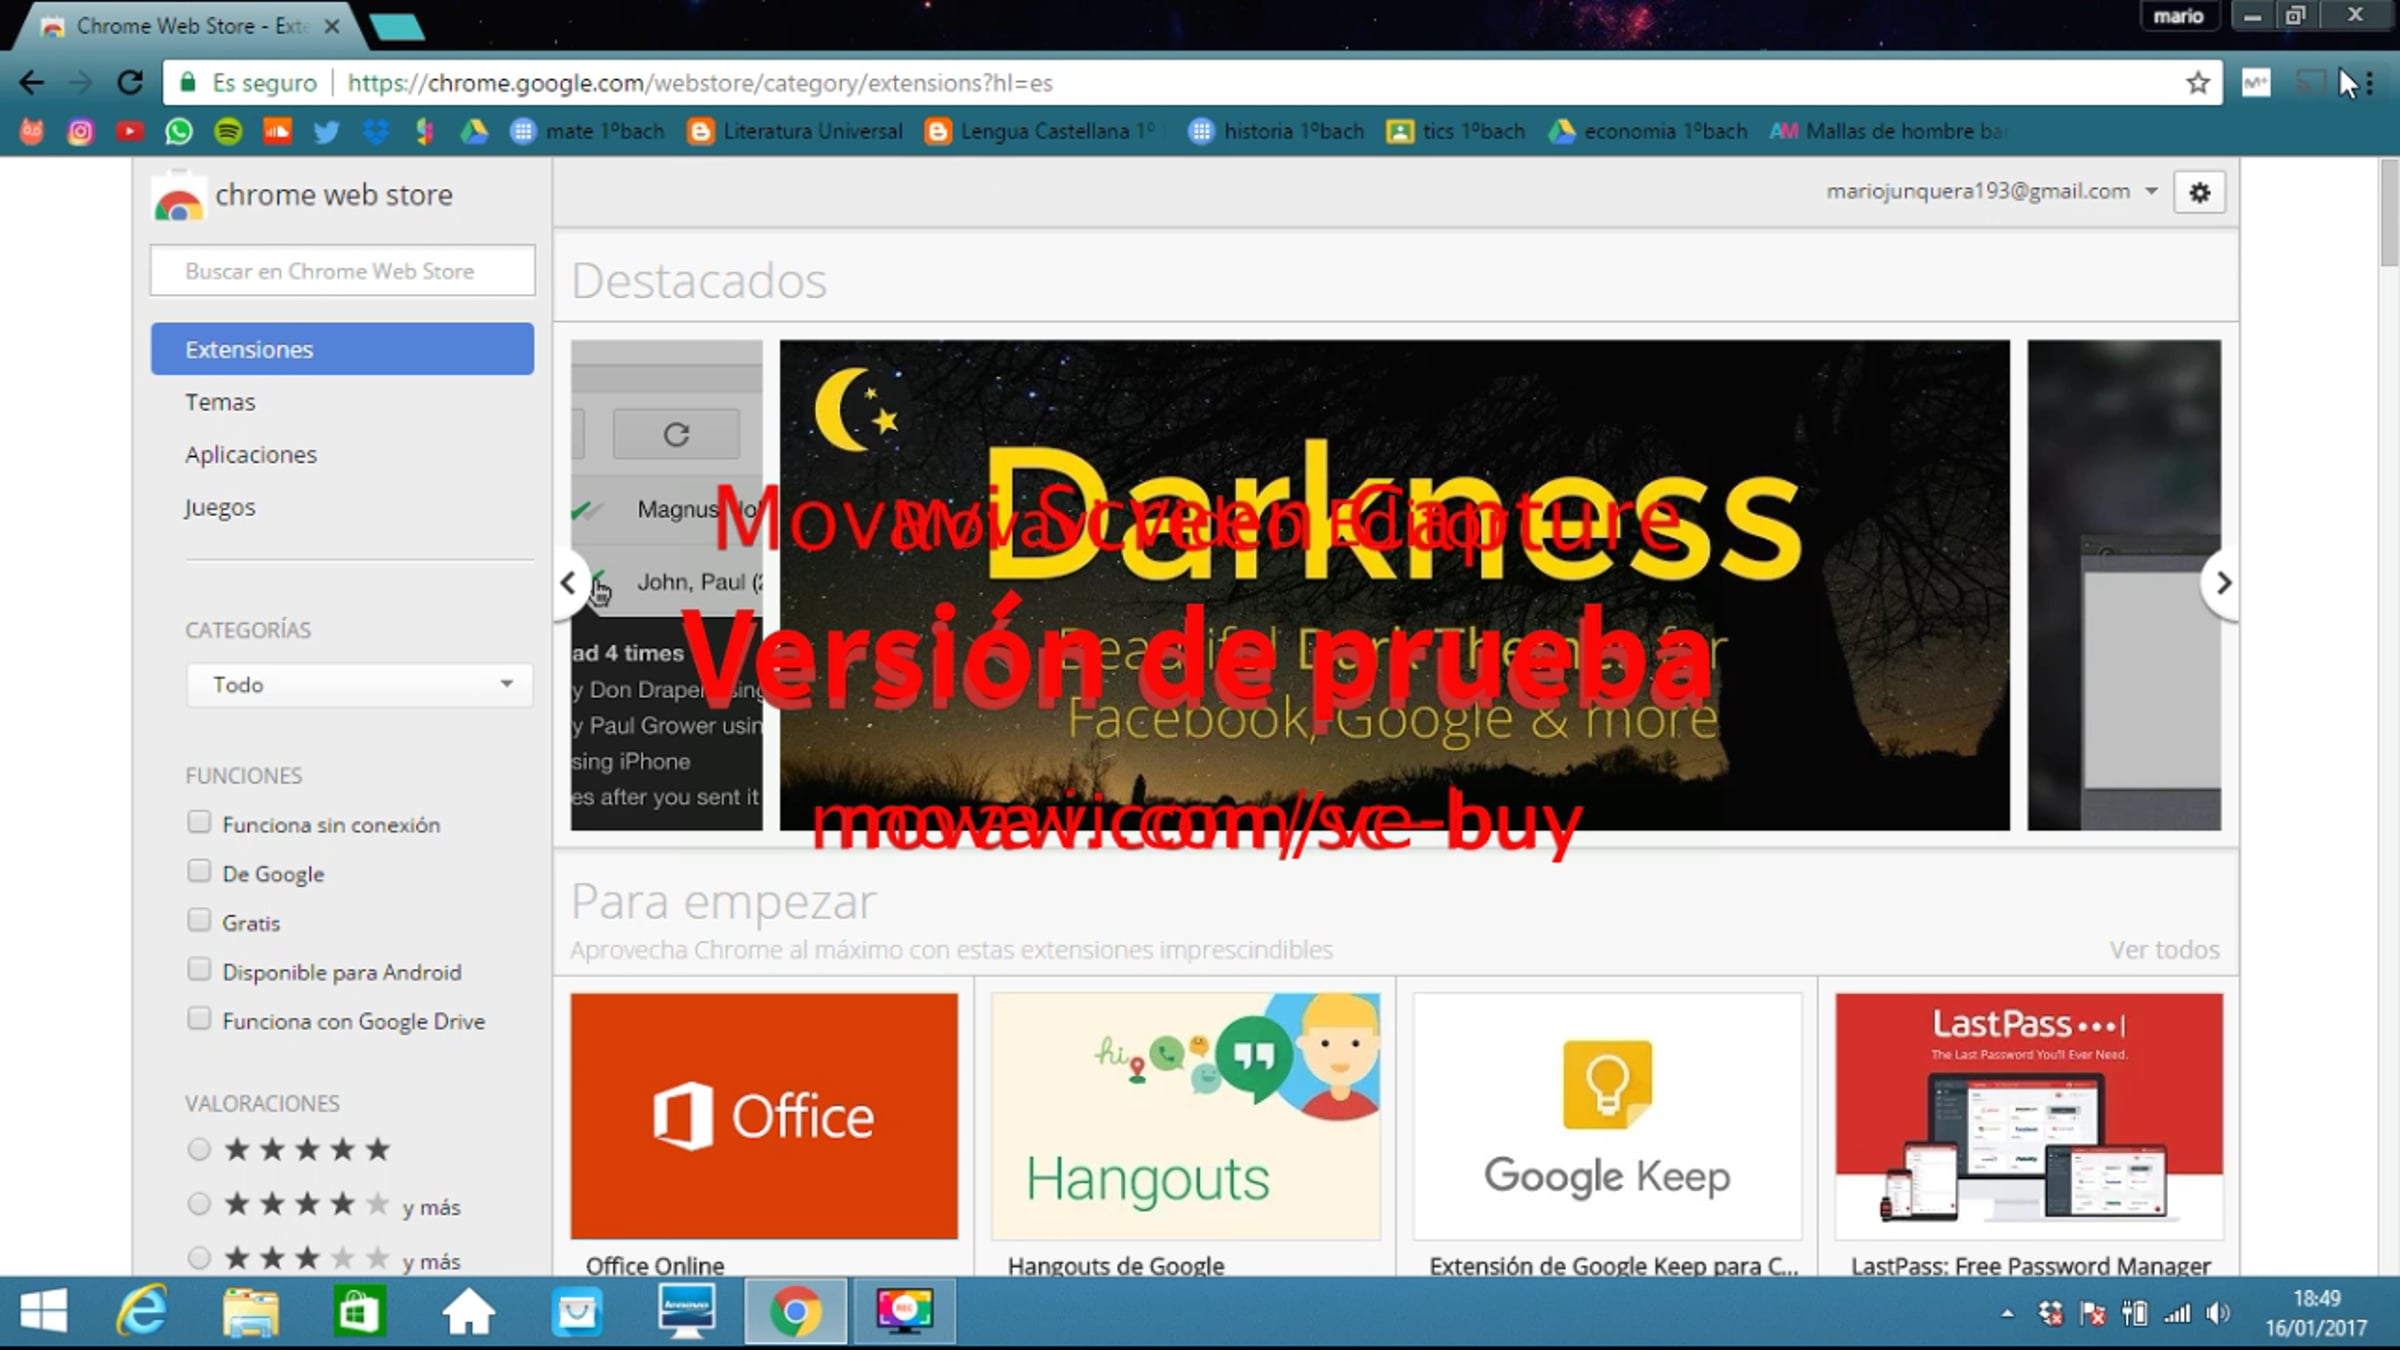Select the five-star rating filter
2400x1350 pixels.
[x=199, y=1149]
